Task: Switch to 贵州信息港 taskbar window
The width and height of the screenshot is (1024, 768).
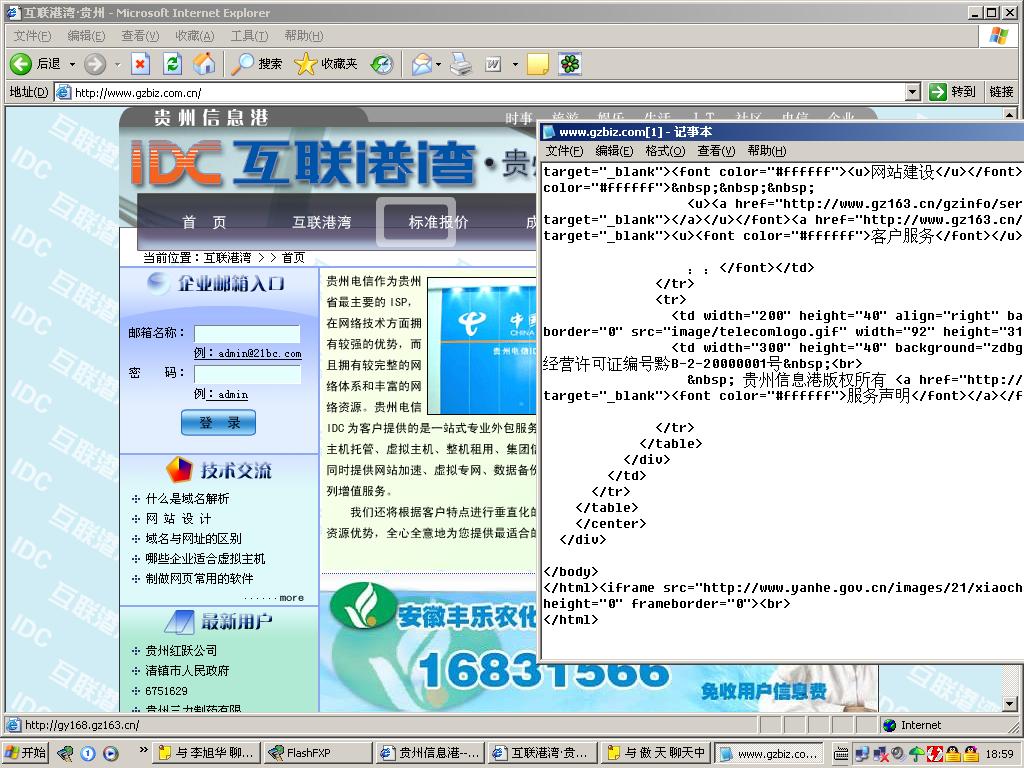Action: pyautogui.click(x=431, y=753)
